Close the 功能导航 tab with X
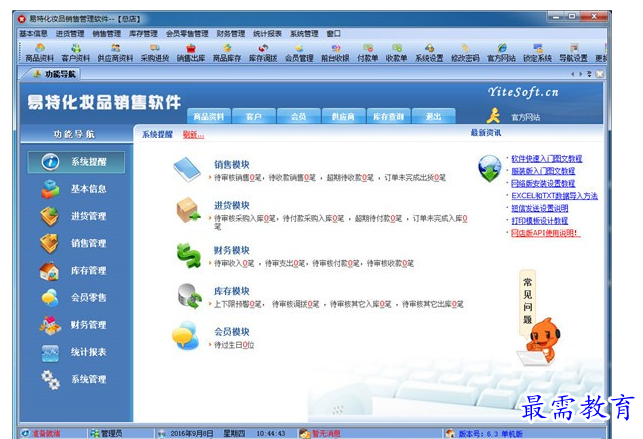Viewport: 643px width, 439px height. (600, 74)
